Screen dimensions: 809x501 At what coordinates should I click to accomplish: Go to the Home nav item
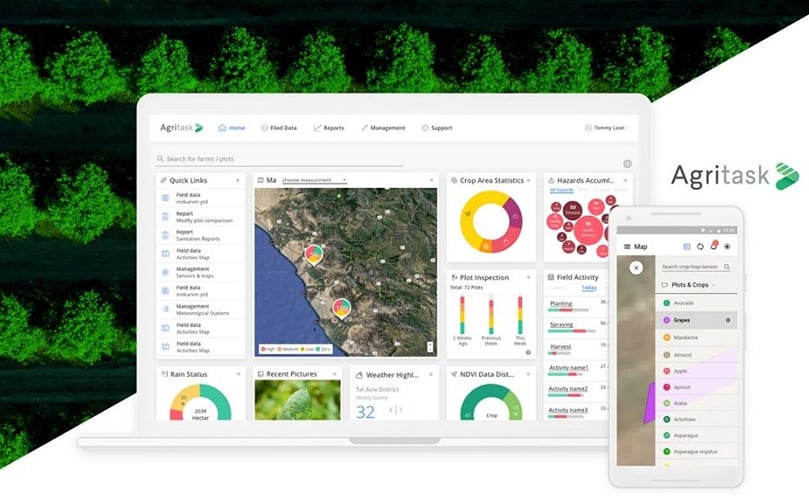[x=232, y=128]
